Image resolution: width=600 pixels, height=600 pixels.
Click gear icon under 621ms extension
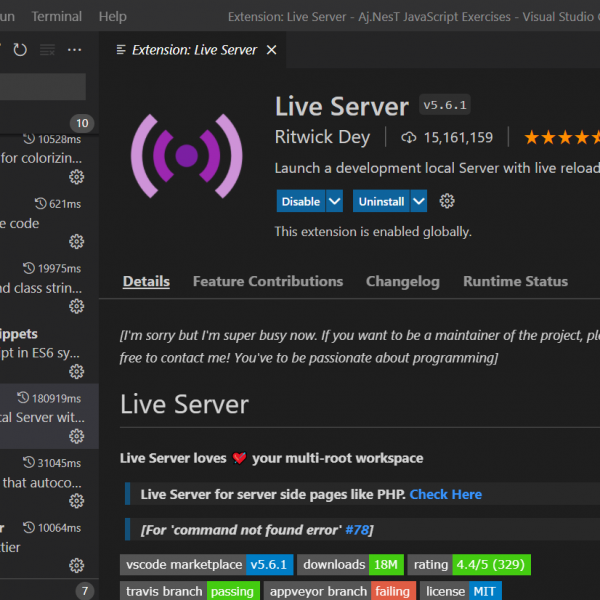coord(76,242)
